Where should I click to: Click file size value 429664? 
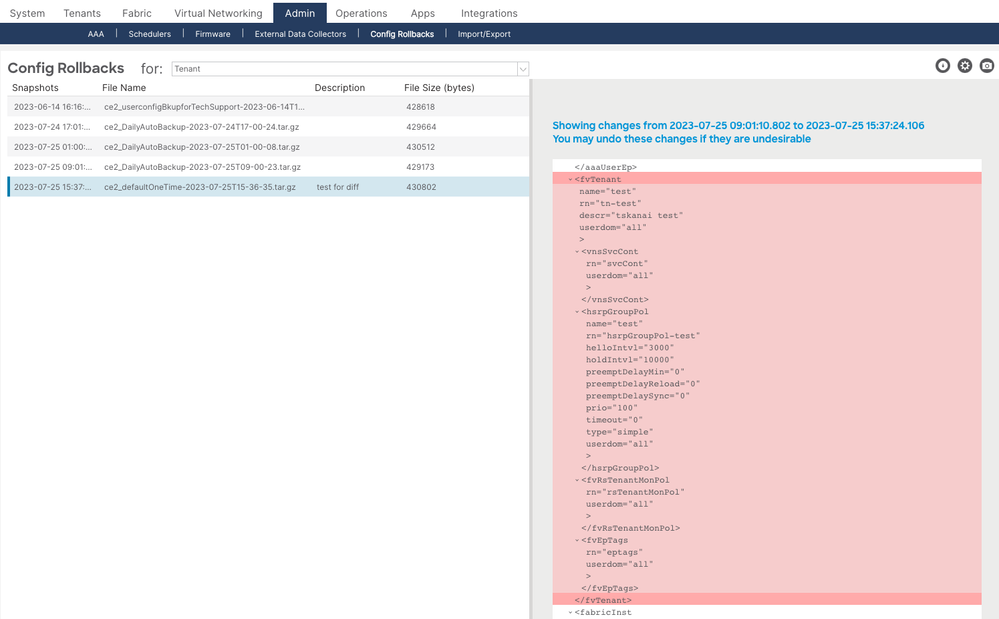421,127
